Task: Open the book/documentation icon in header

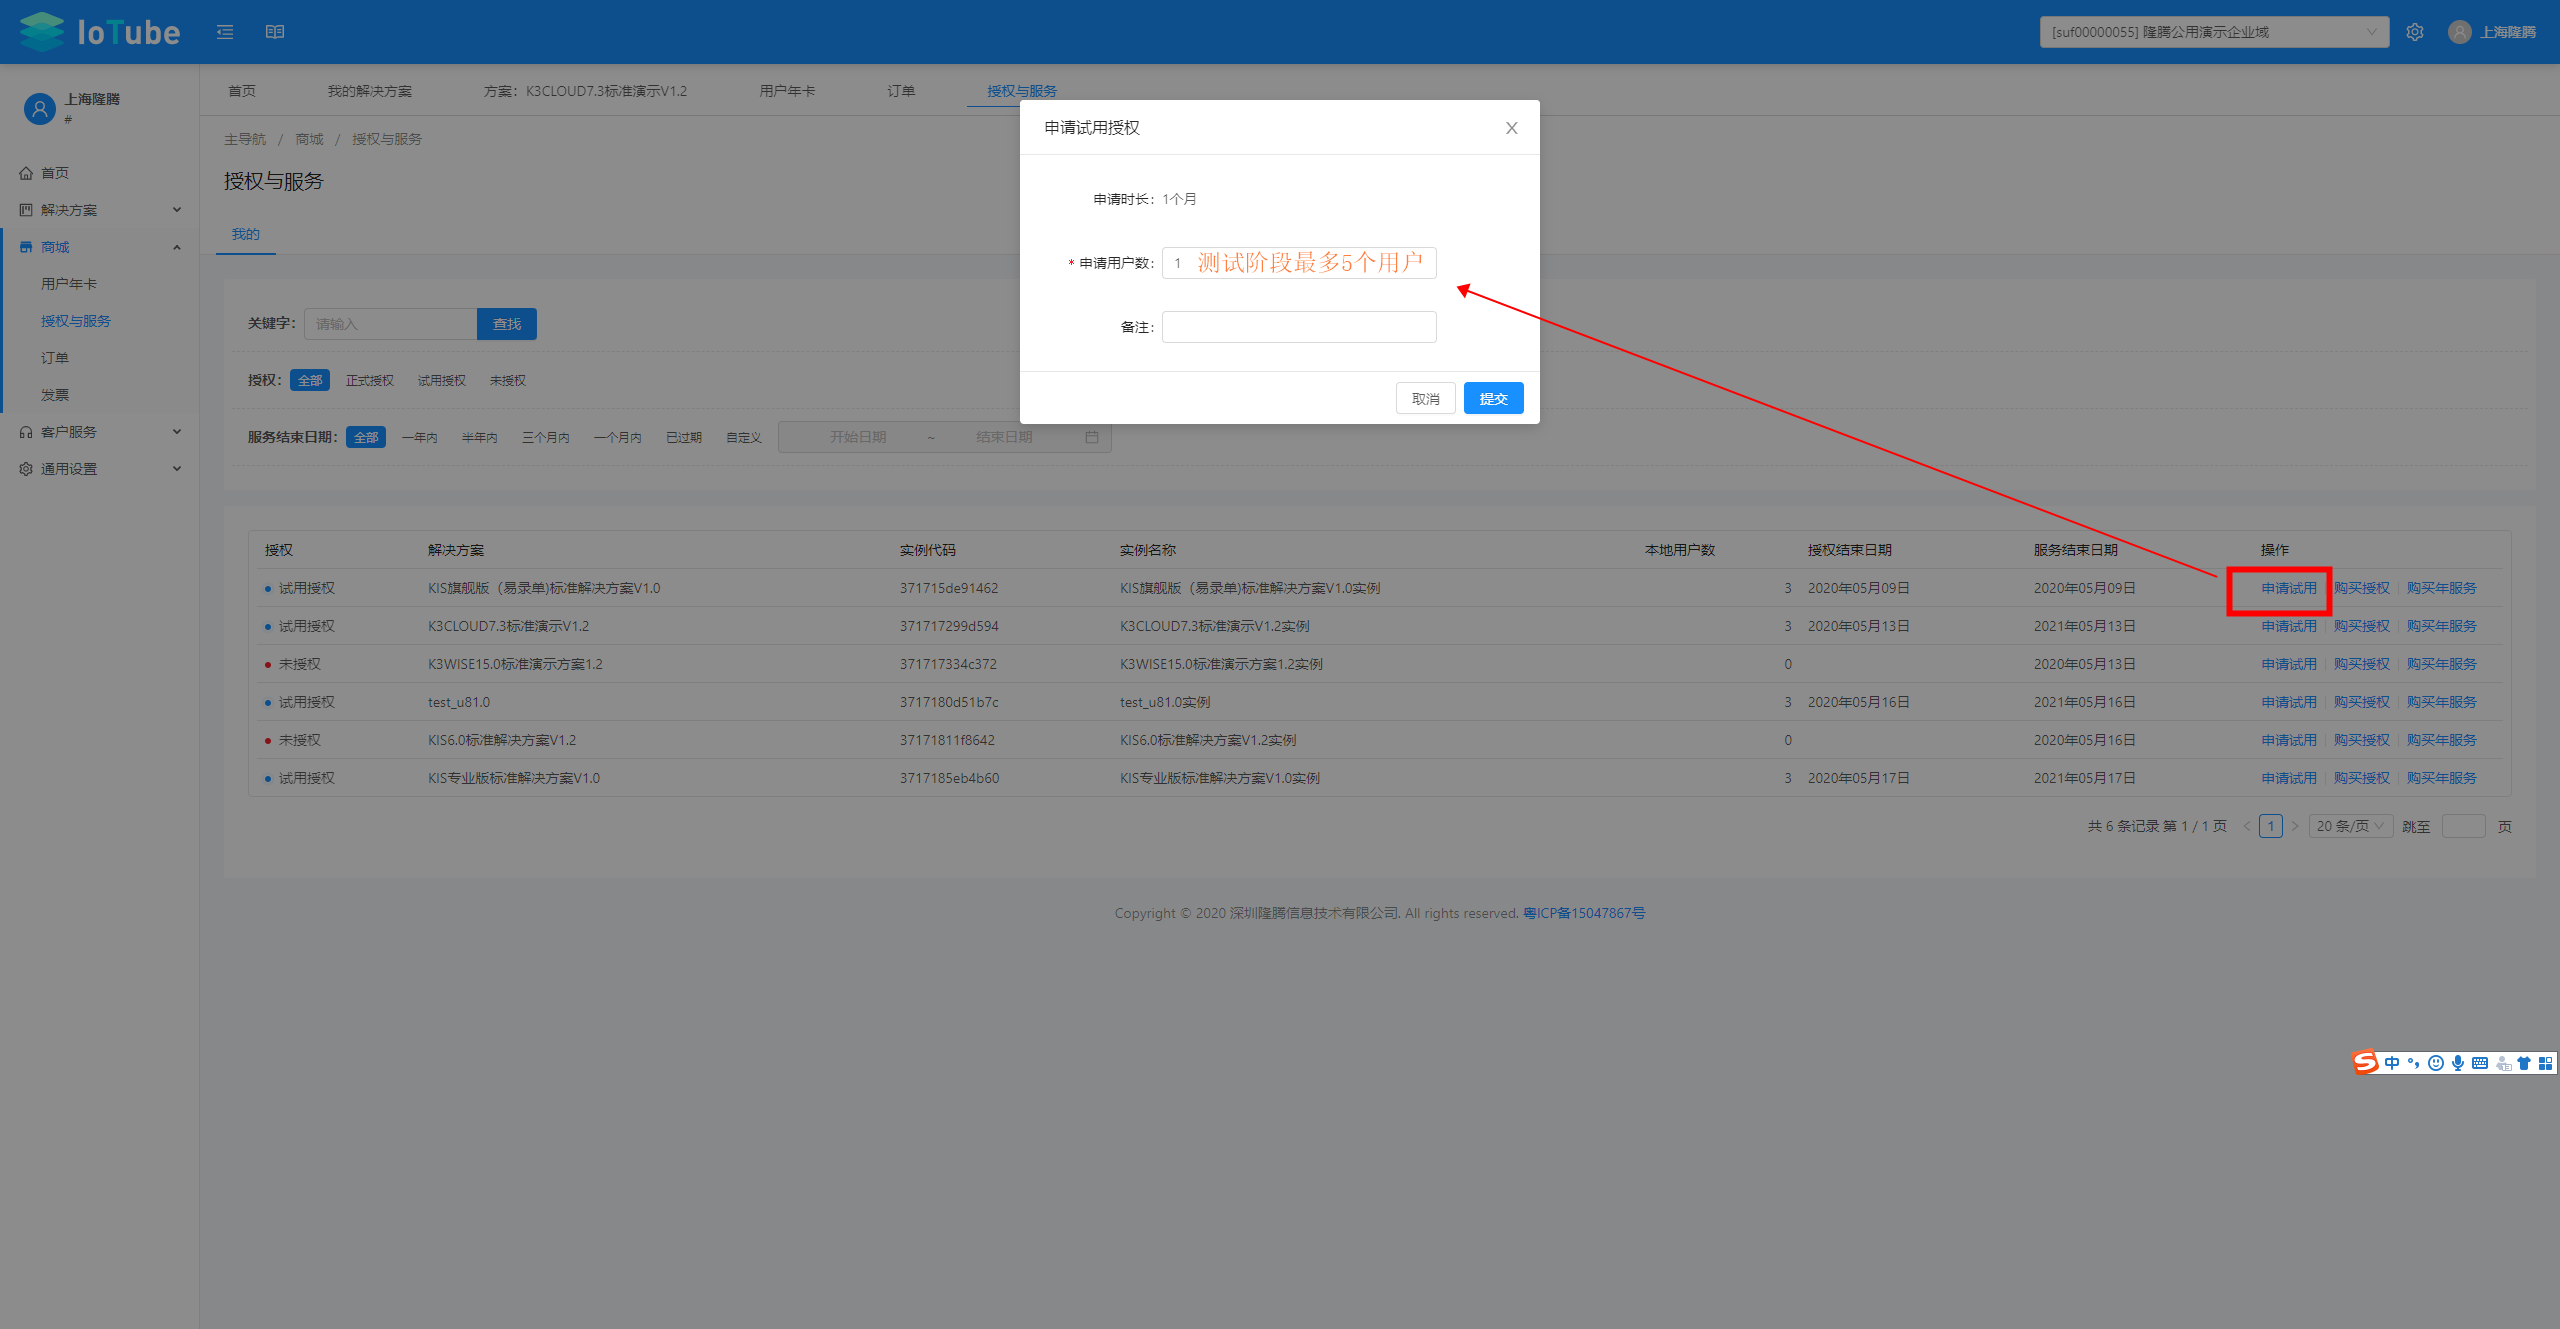Action: point(275,32)
